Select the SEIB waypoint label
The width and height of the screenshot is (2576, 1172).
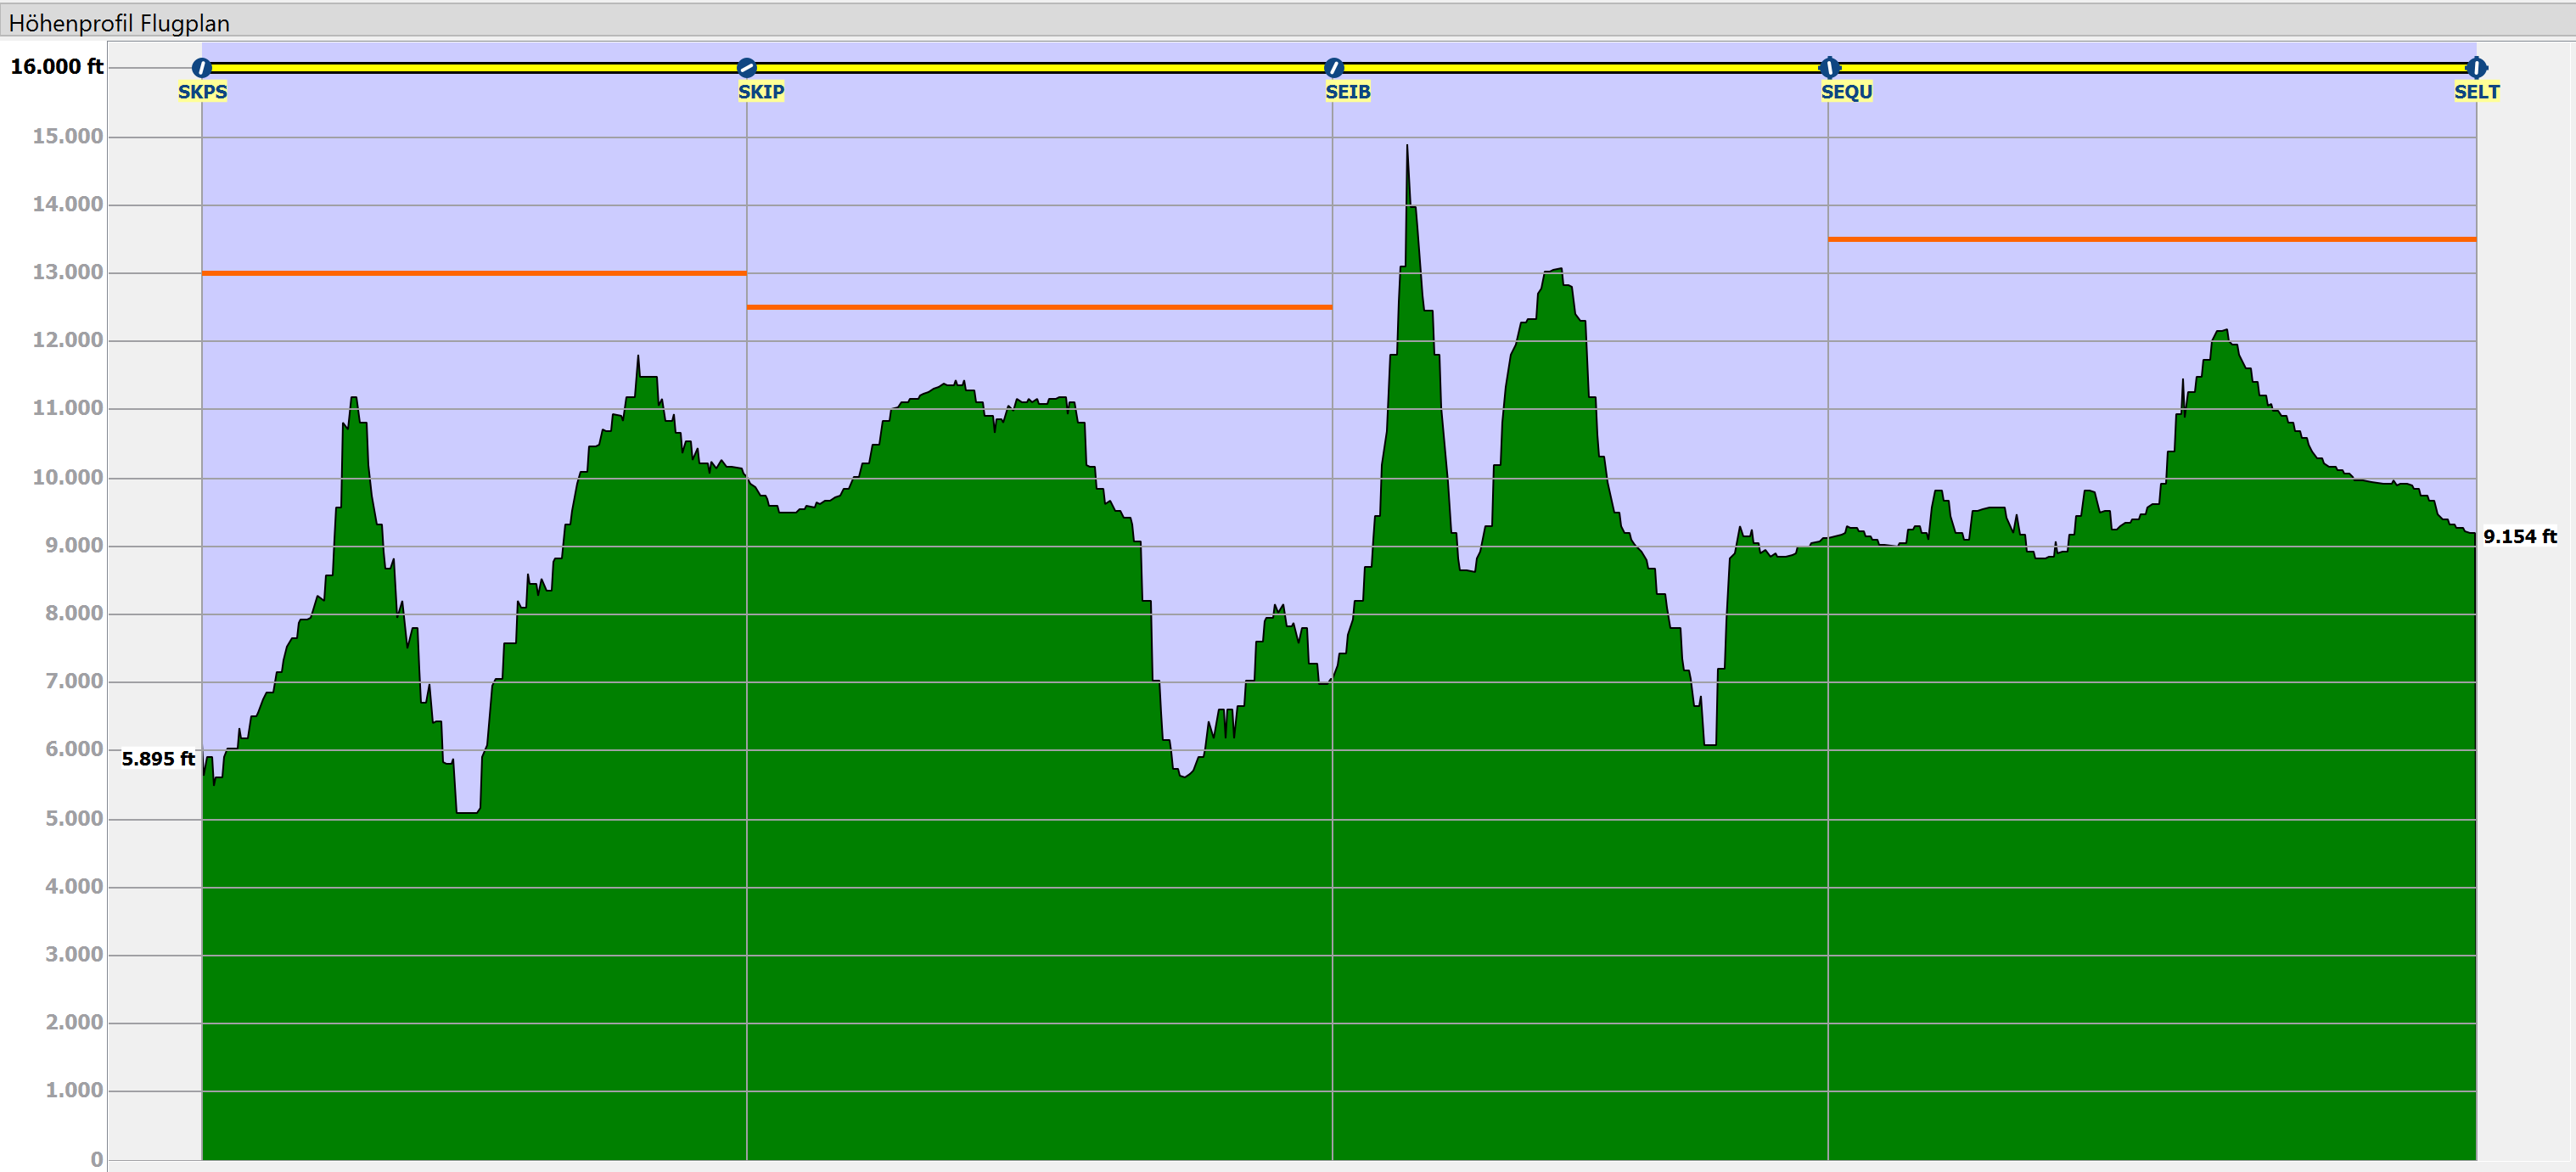point(1348,92)
